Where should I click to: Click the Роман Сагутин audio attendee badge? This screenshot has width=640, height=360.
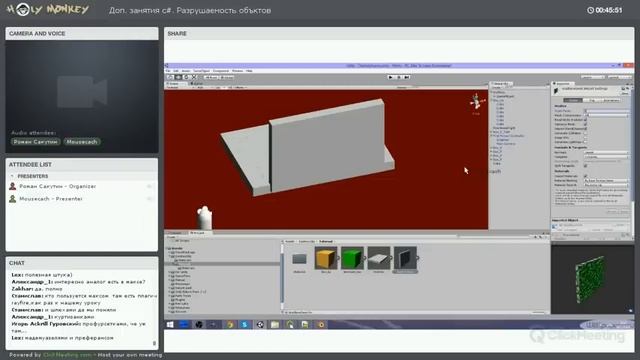point(36,142)
